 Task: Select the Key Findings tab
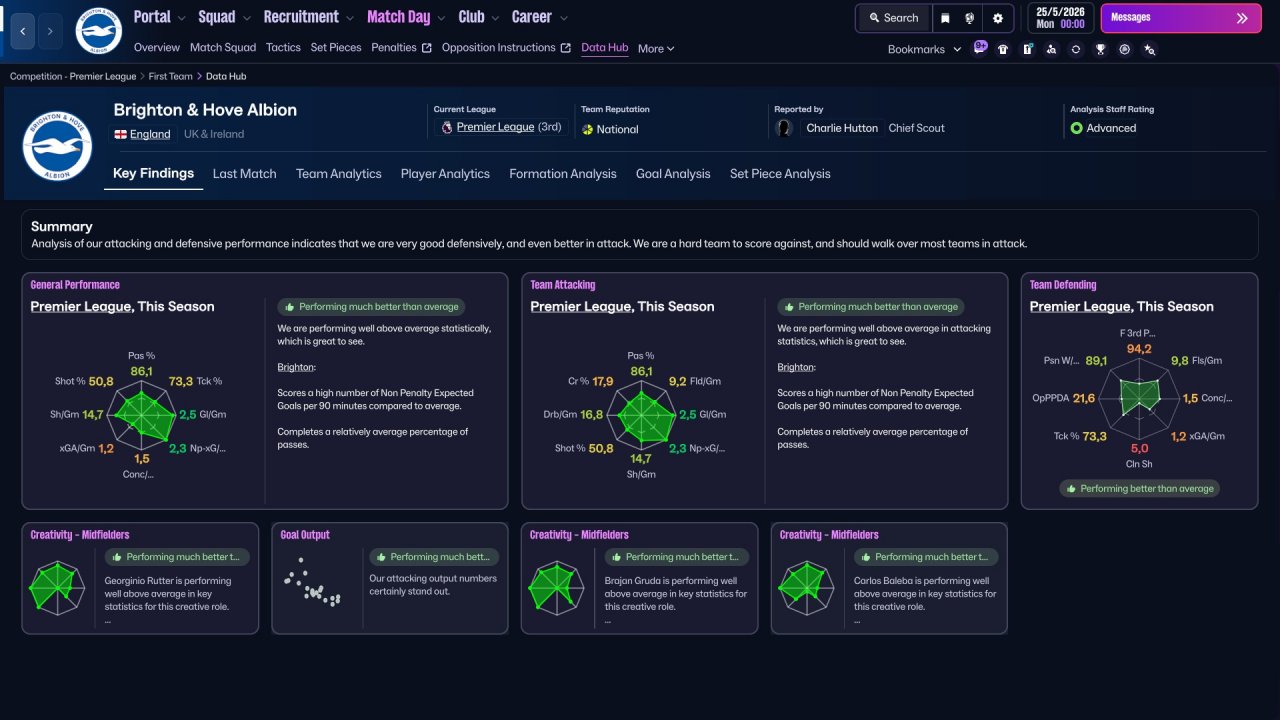[153, 174]
